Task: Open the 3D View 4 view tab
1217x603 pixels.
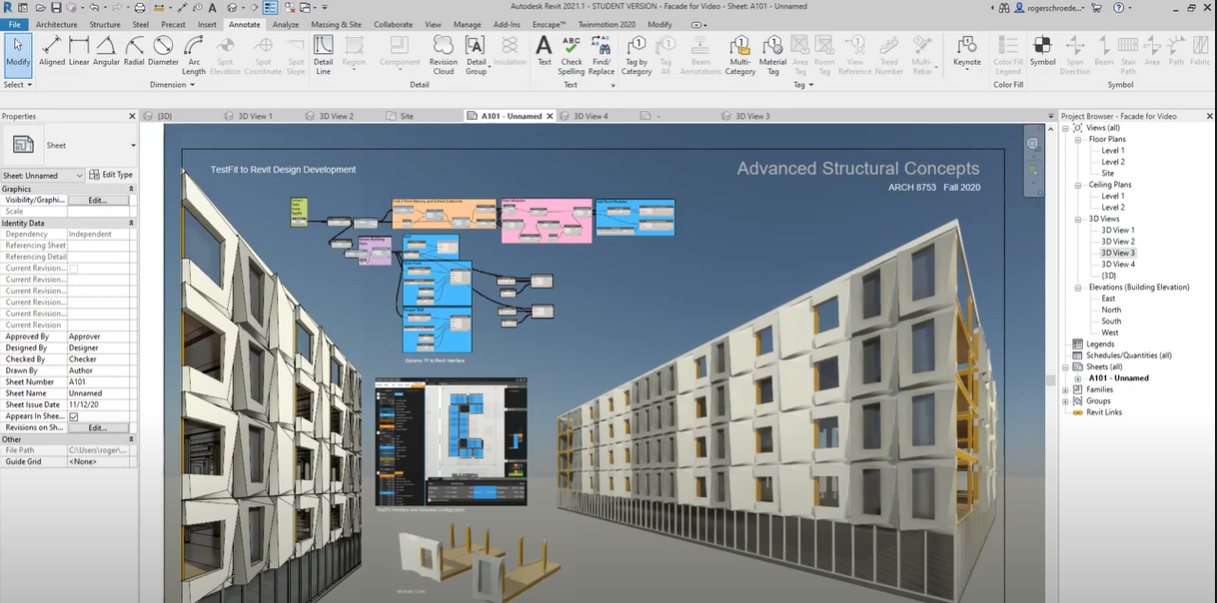Action: click(x=590, y=116)
